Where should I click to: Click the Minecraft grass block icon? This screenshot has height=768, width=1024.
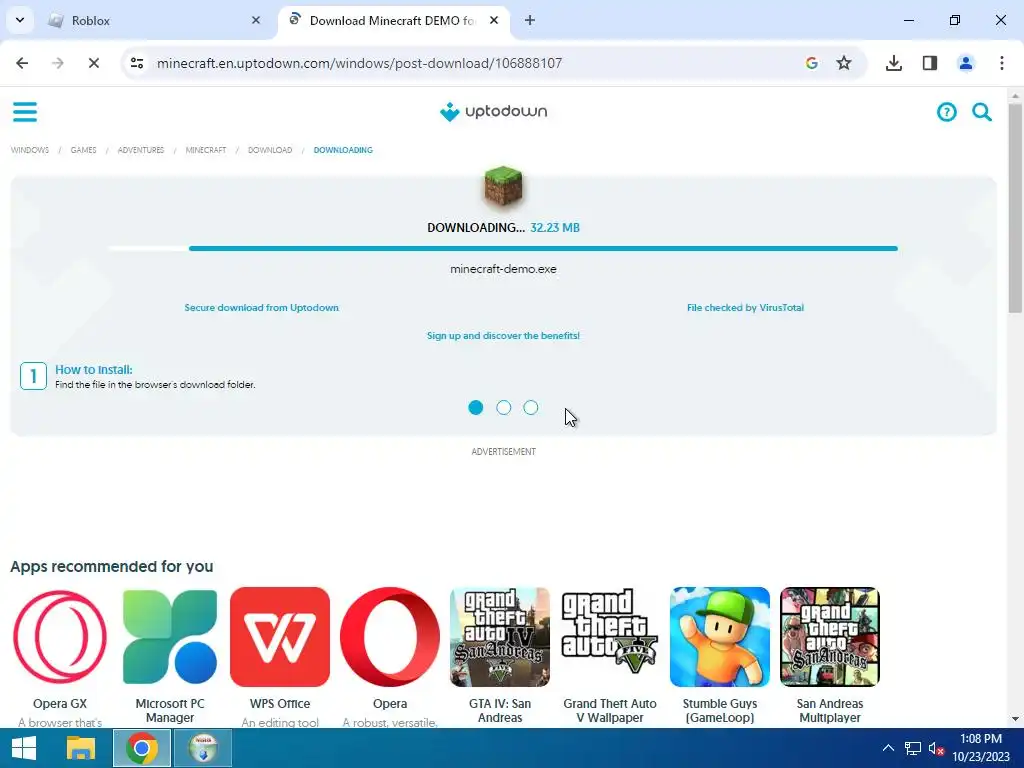(x=503, y=187)
